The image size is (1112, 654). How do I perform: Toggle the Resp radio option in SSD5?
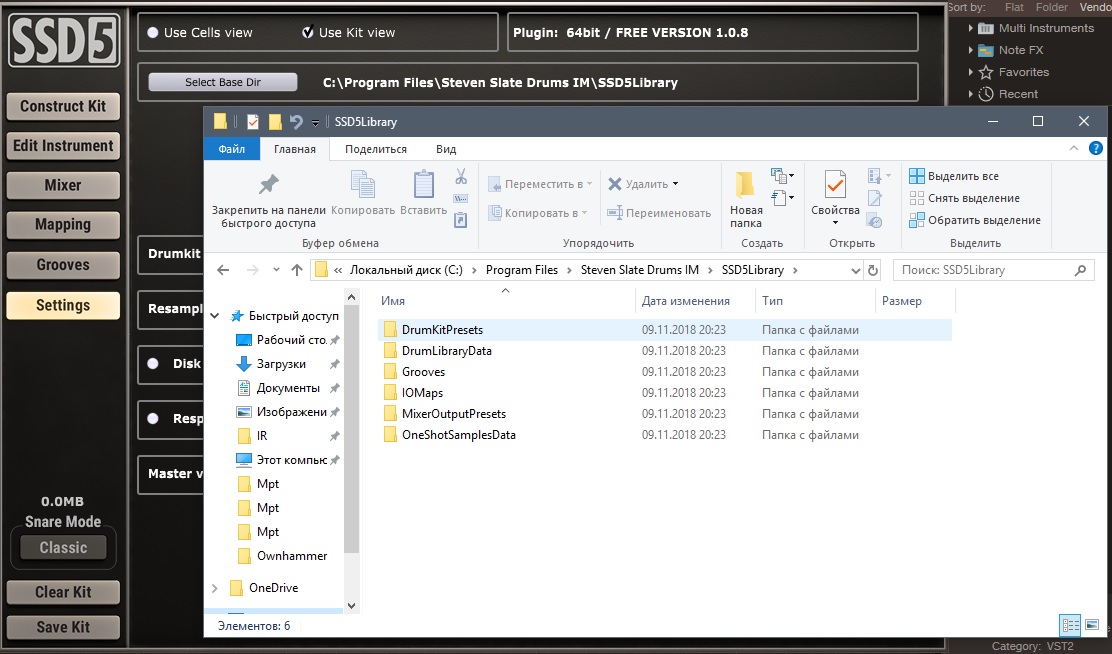(x=152, y=419)
